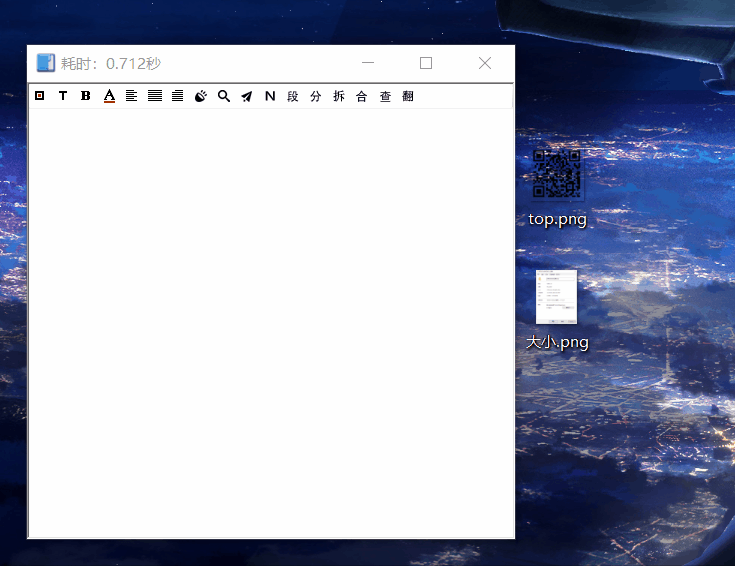Image resolution: width=735 pixels, height=566 pixels.
Task: Click the paper plane send icon
Action: tap(247, 96)
